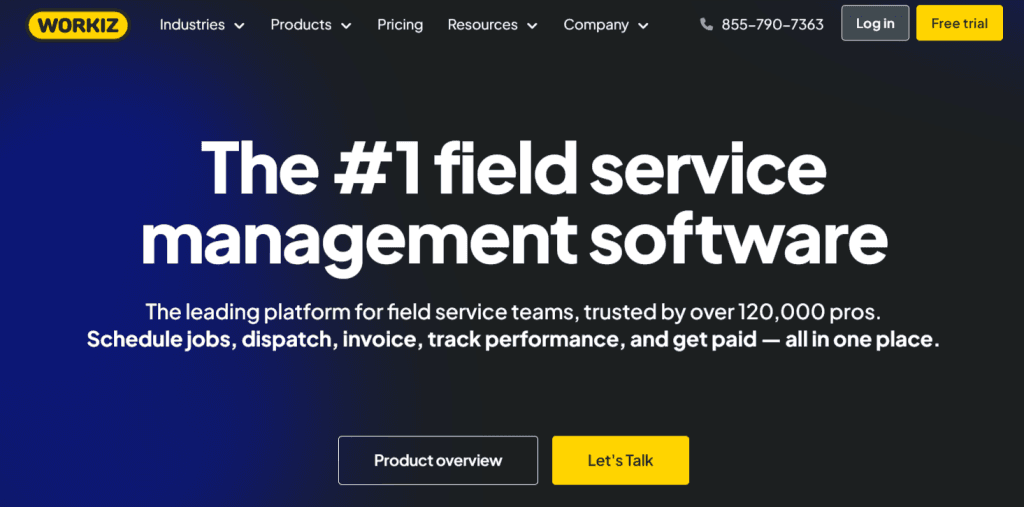Open the Resources menu

tap(482, 24)
